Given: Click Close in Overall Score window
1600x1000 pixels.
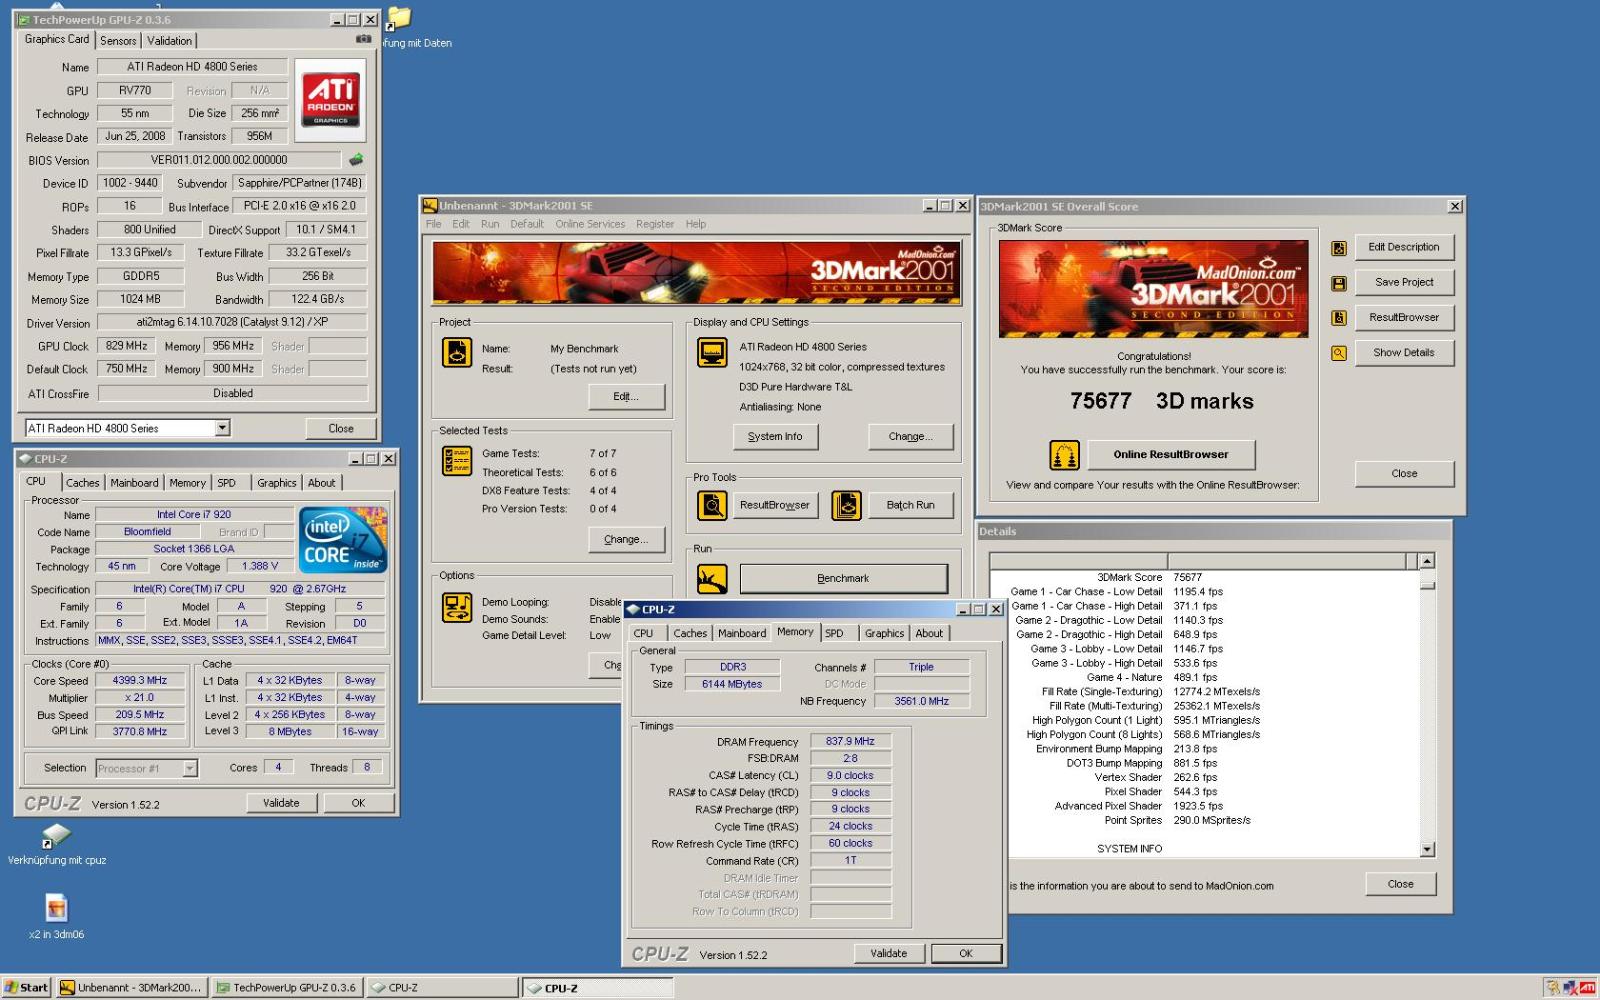Looking at the screenshot, I should click(1404, 474).
